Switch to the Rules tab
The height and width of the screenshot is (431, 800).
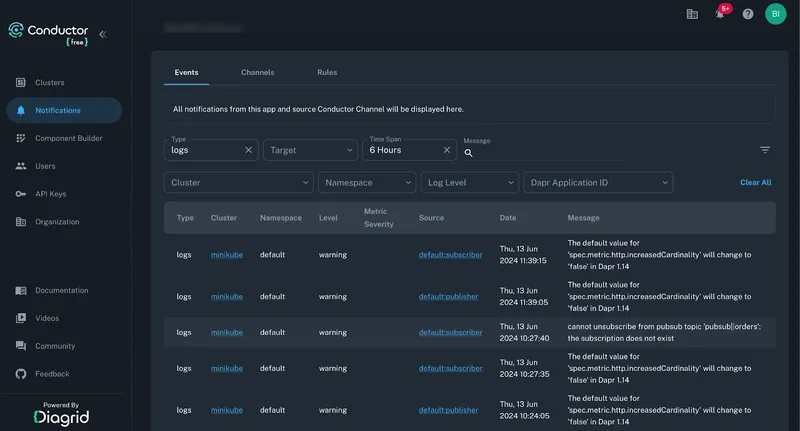pos(327,73)
